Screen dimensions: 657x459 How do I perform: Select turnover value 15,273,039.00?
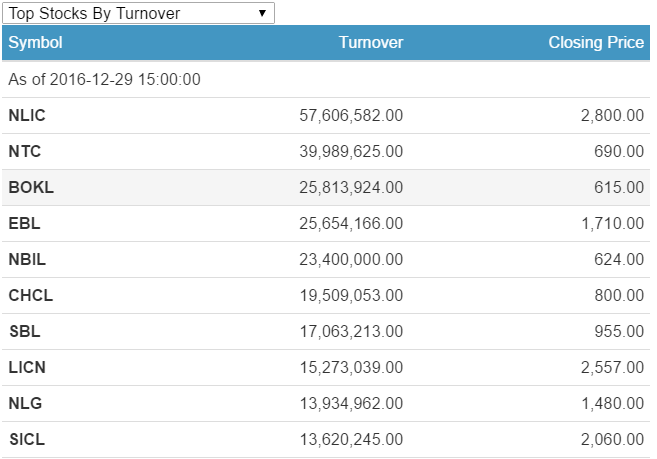coord(351,368)
